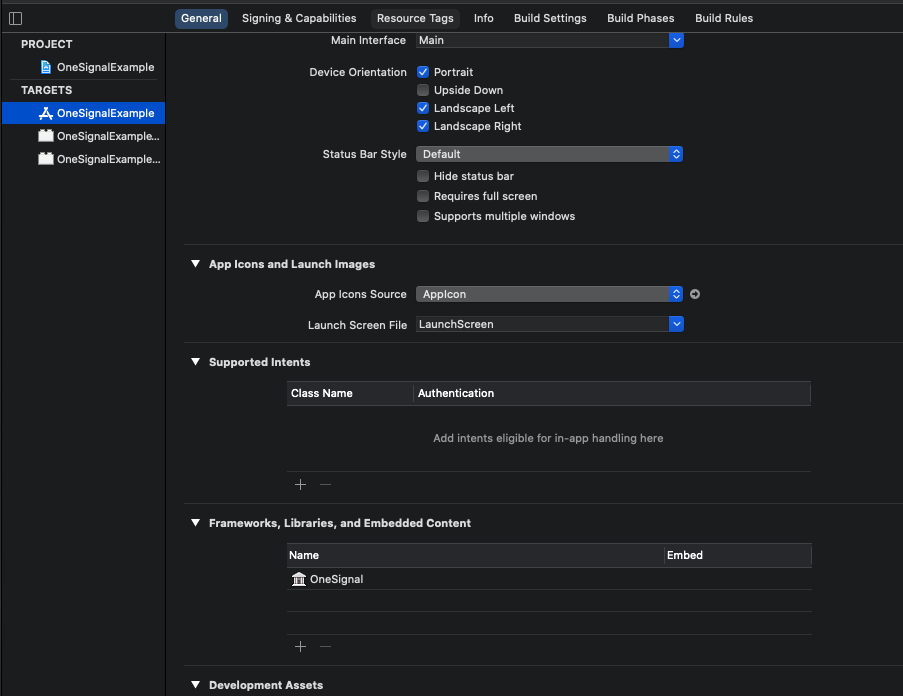Collapse the Development Assets section
903x696 pixels.
point(196,684)
